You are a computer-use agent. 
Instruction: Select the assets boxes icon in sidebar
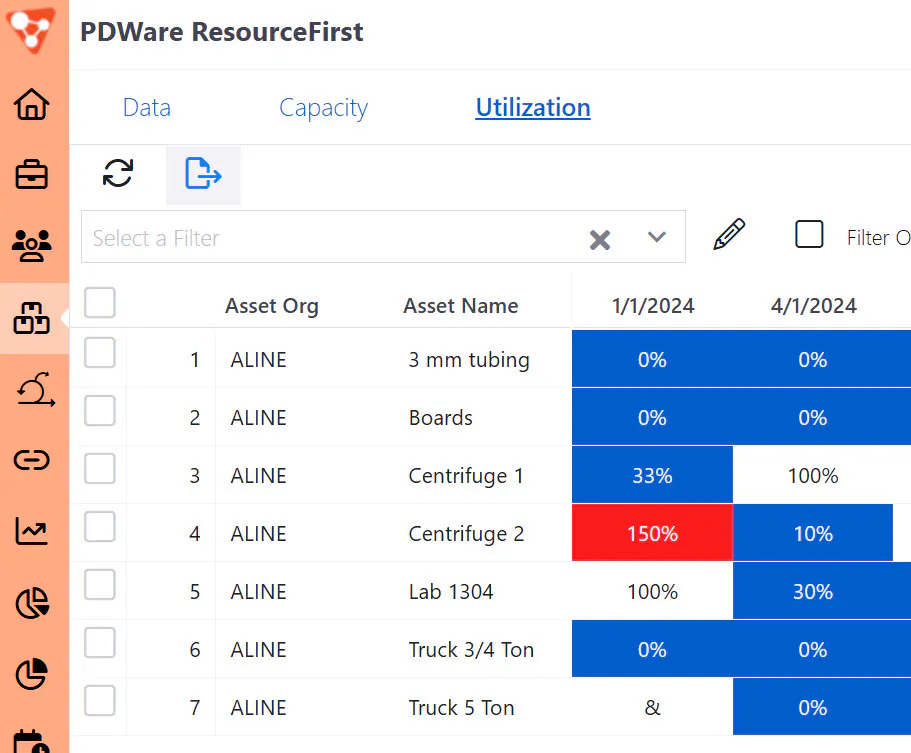(x=31, y=318)
